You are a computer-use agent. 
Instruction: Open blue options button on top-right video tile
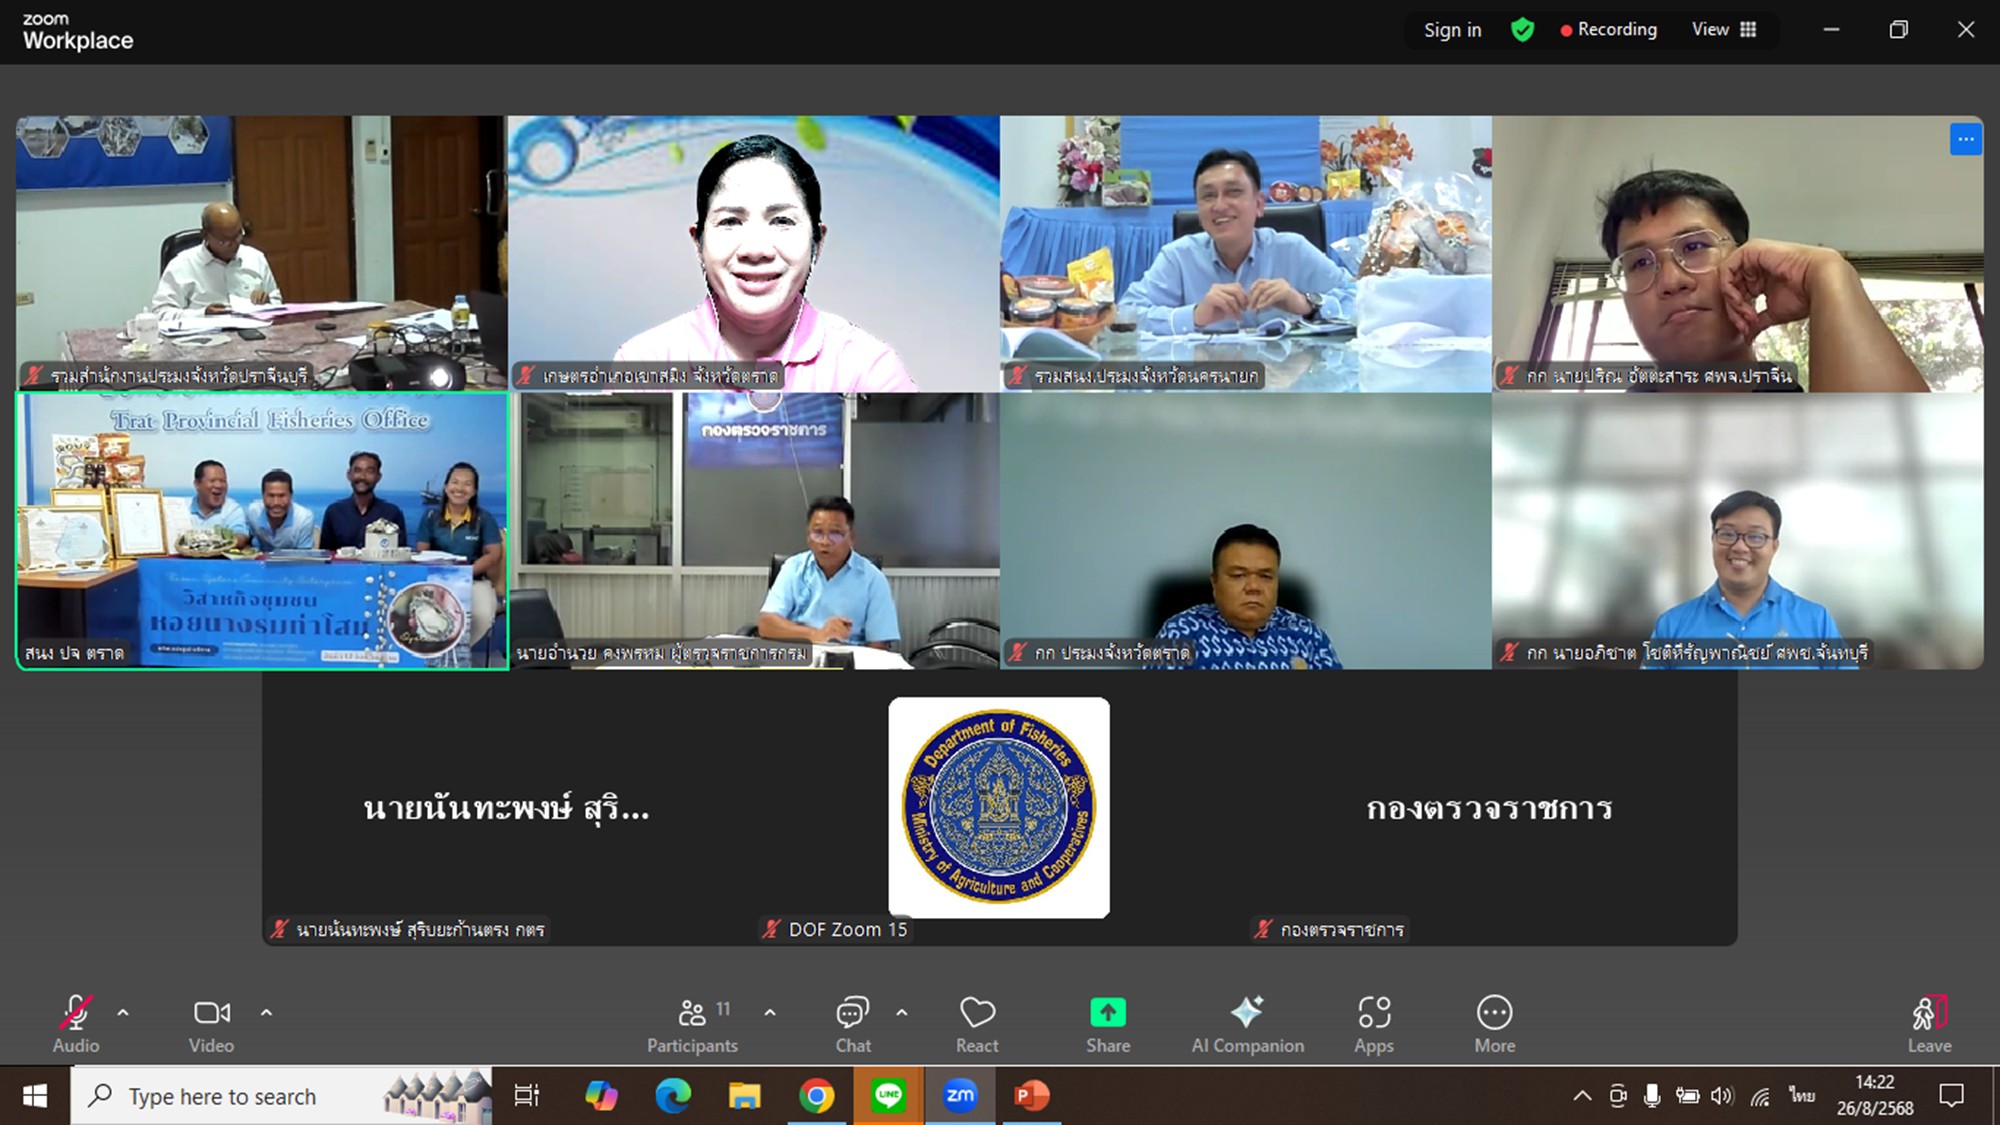[x=1965, y=139]
